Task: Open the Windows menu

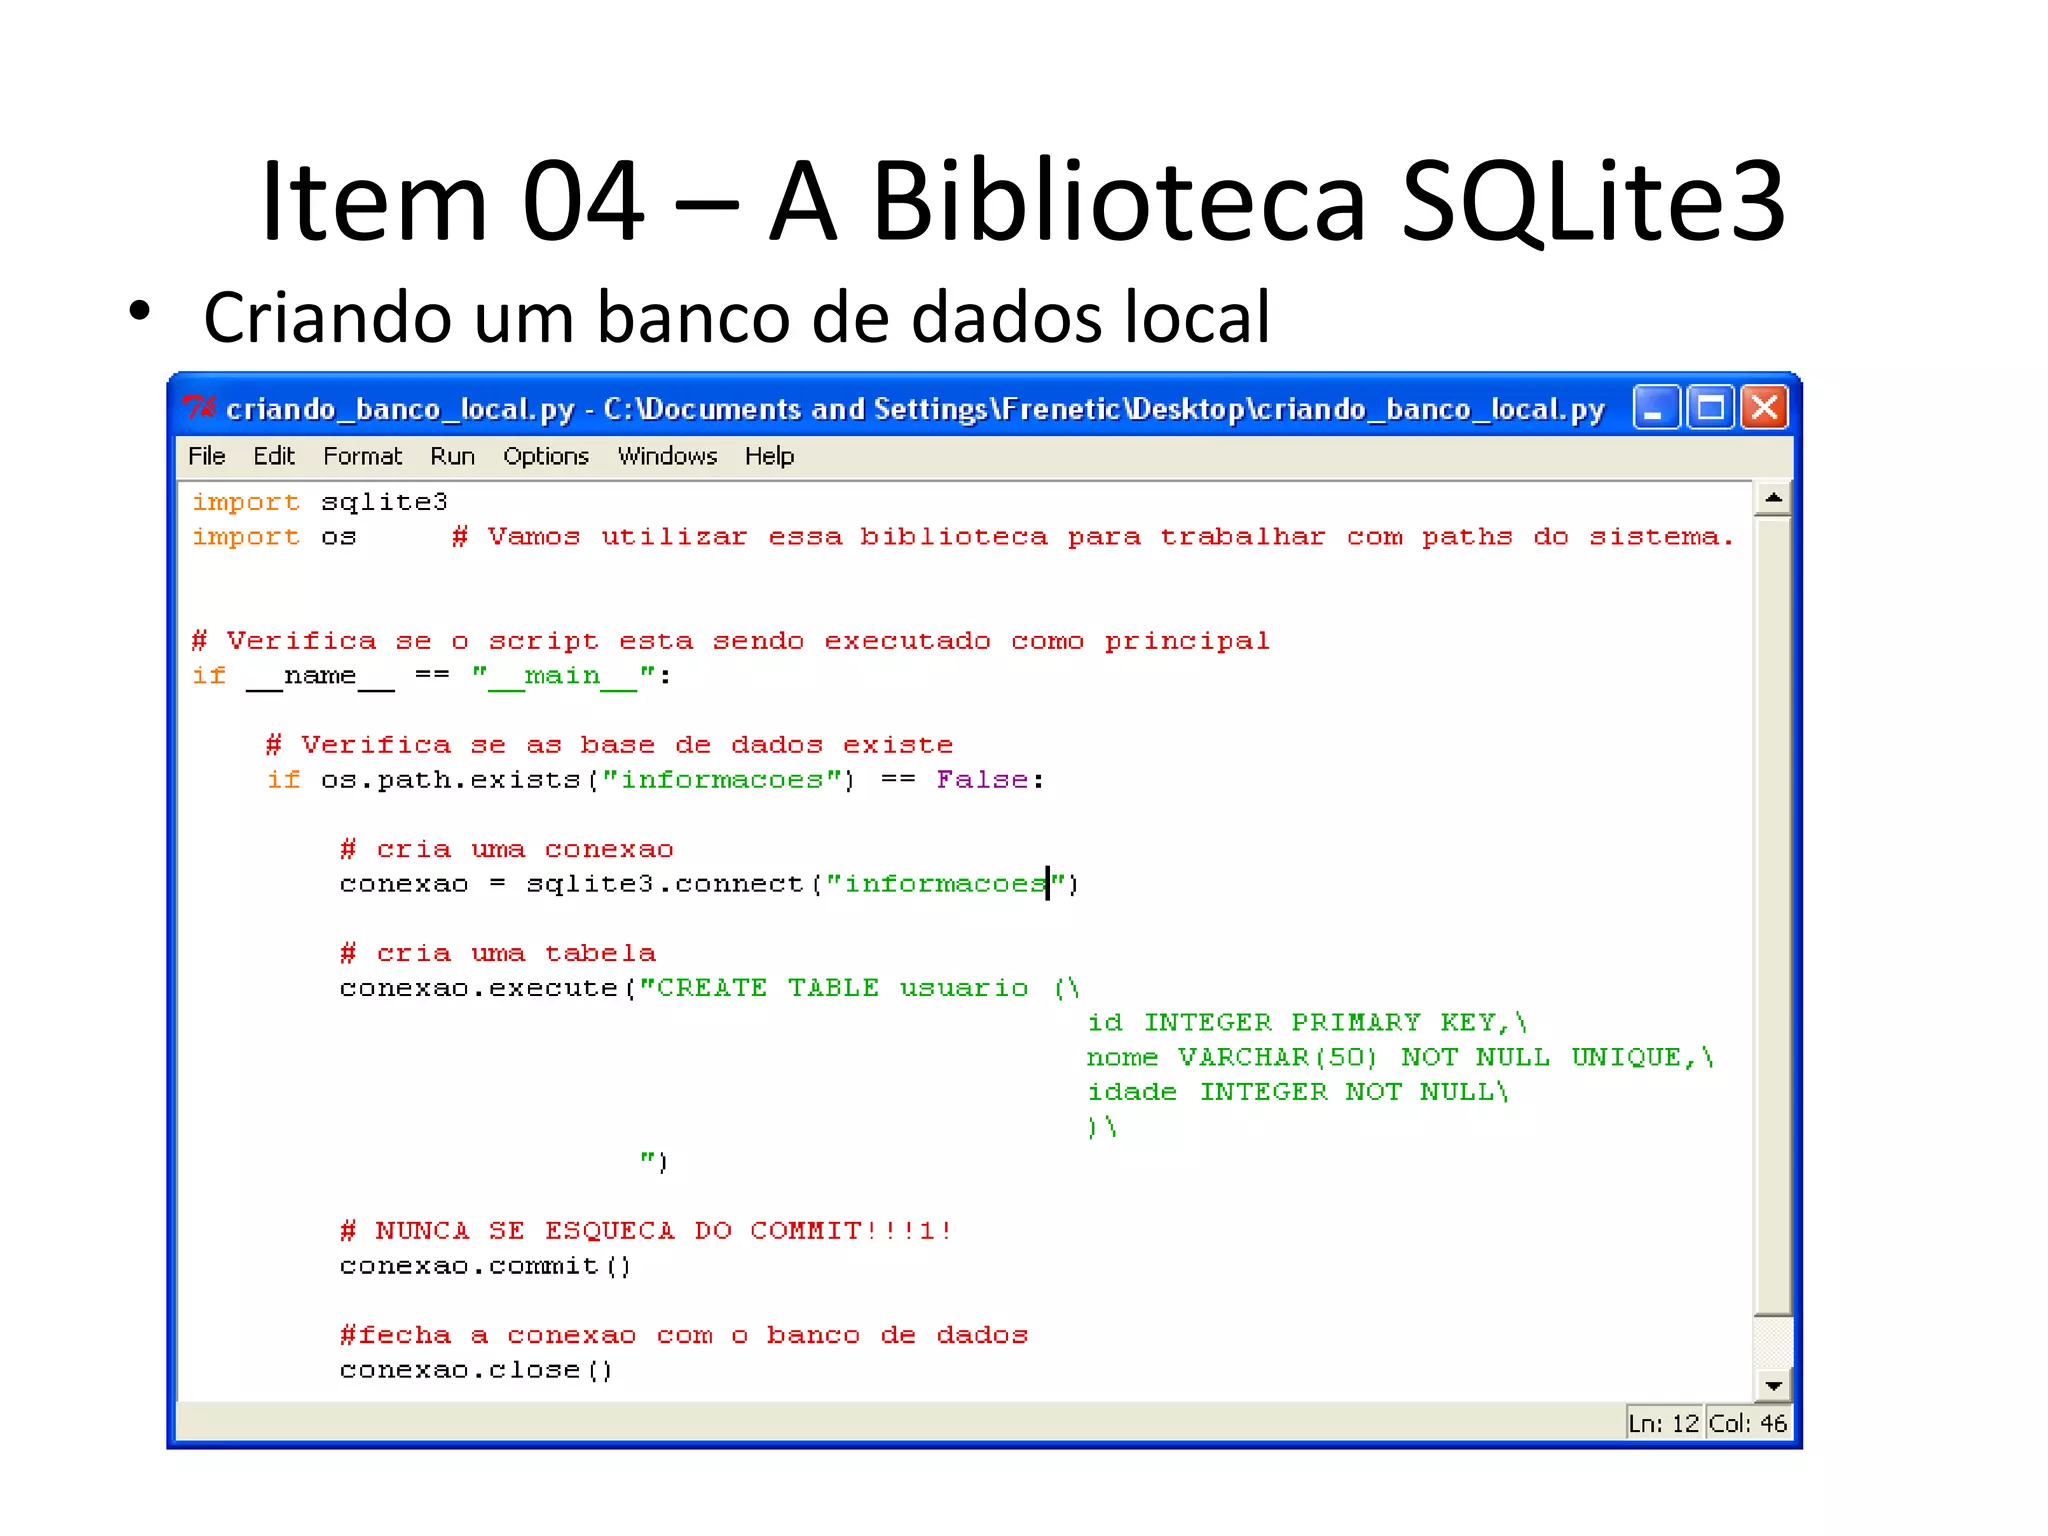Action: (667, 456)
